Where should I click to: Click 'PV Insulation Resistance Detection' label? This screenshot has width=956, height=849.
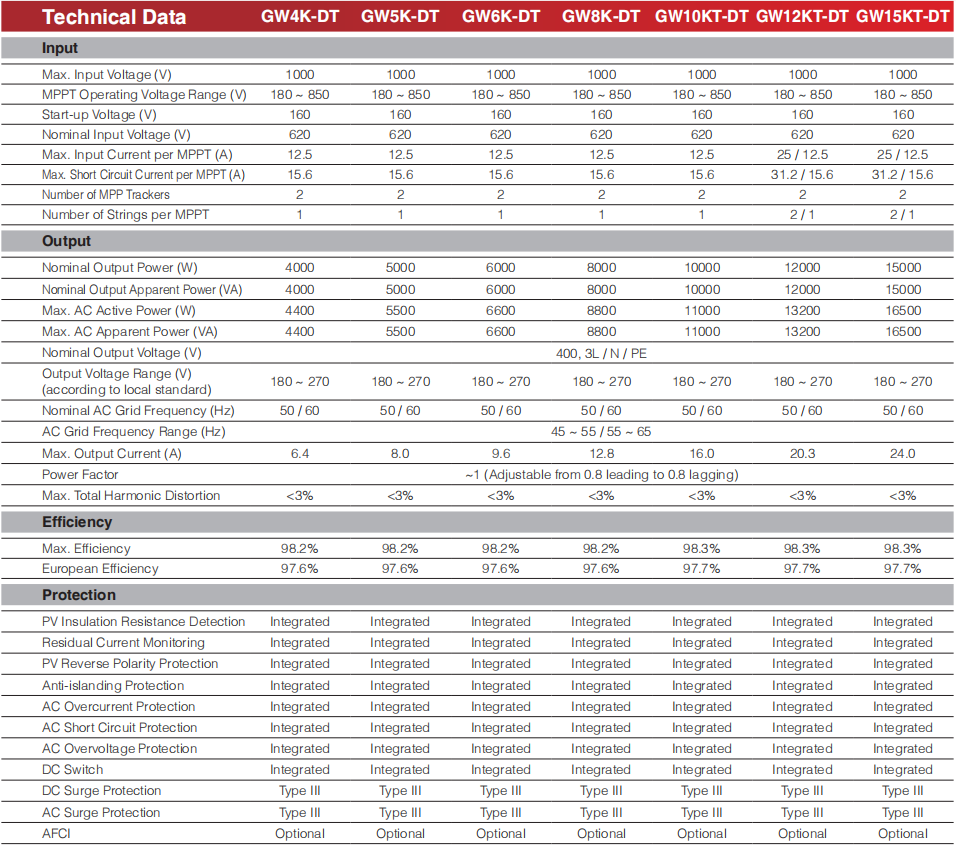click(143, 622)
